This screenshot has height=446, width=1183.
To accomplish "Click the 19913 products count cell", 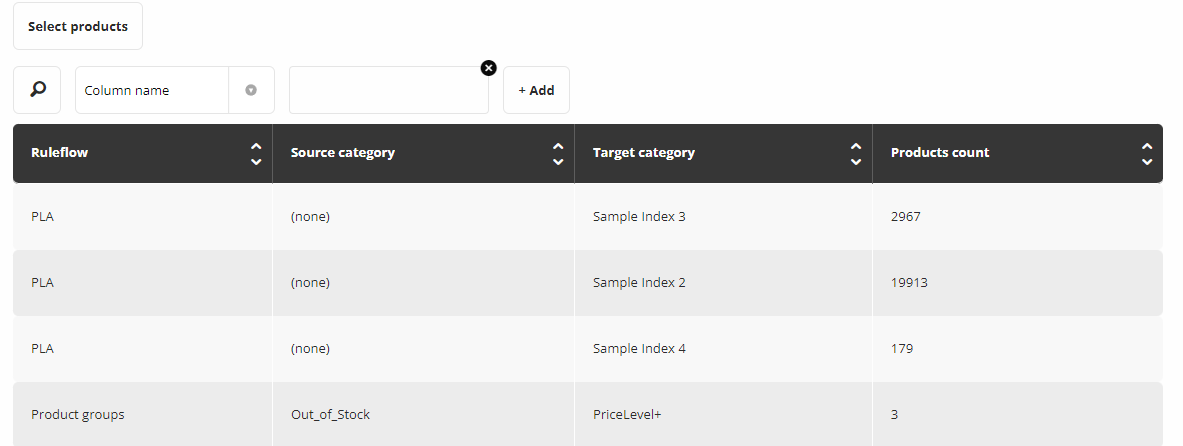I will click(x=1017, y=283).
